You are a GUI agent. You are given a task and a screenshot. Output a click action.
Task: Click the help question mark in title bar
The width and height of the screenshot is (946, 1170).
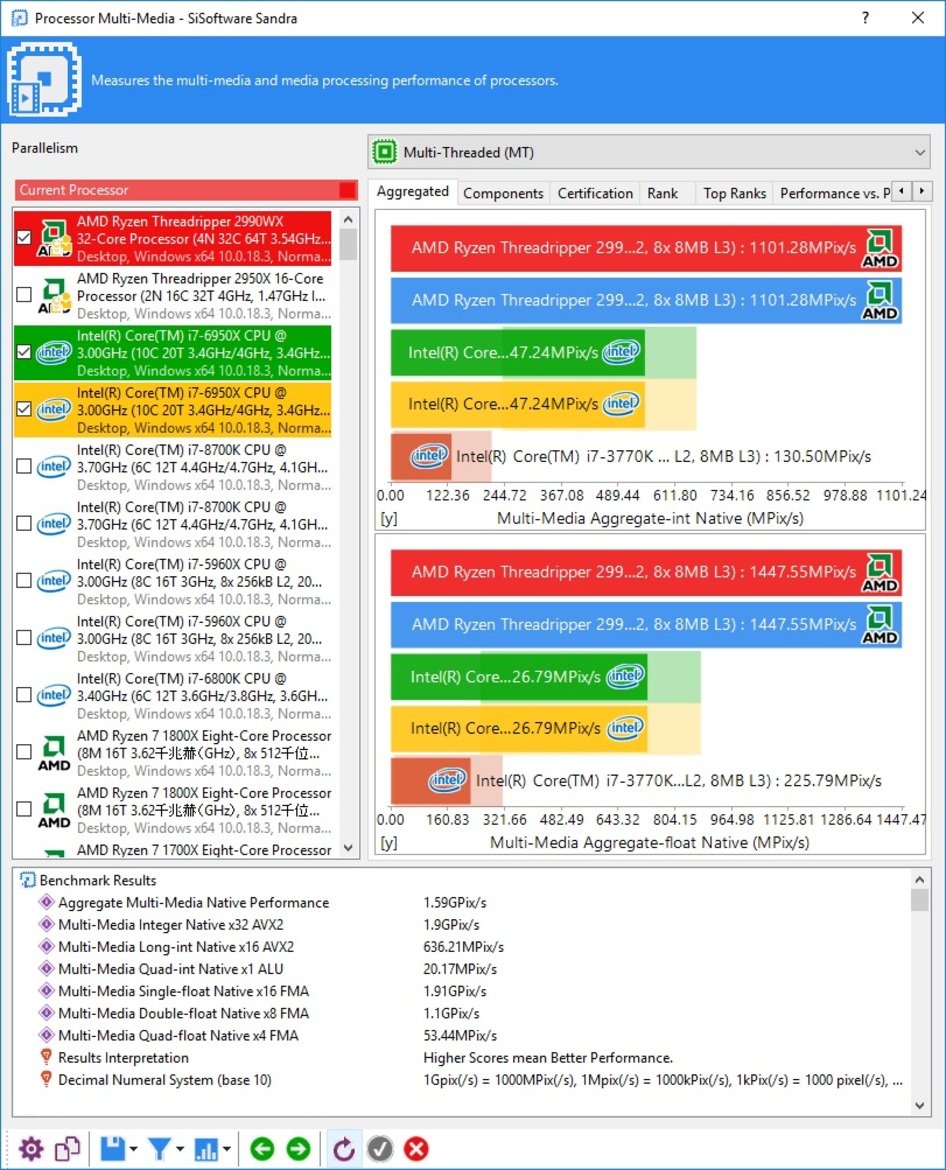(x=865, y=17)
